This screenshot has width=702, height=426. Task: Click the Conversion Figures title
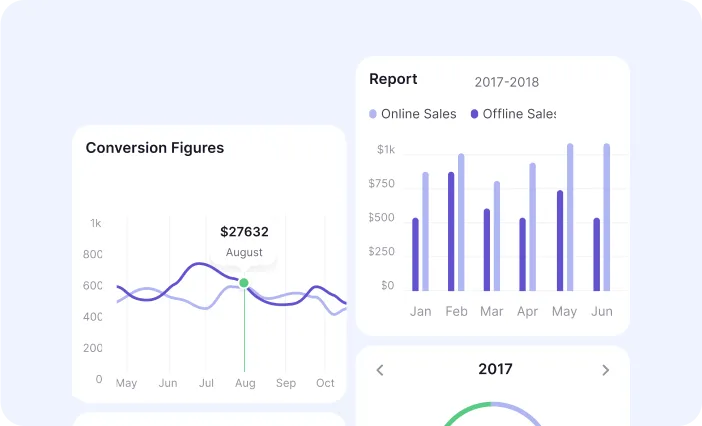click(x=155, y=148)
